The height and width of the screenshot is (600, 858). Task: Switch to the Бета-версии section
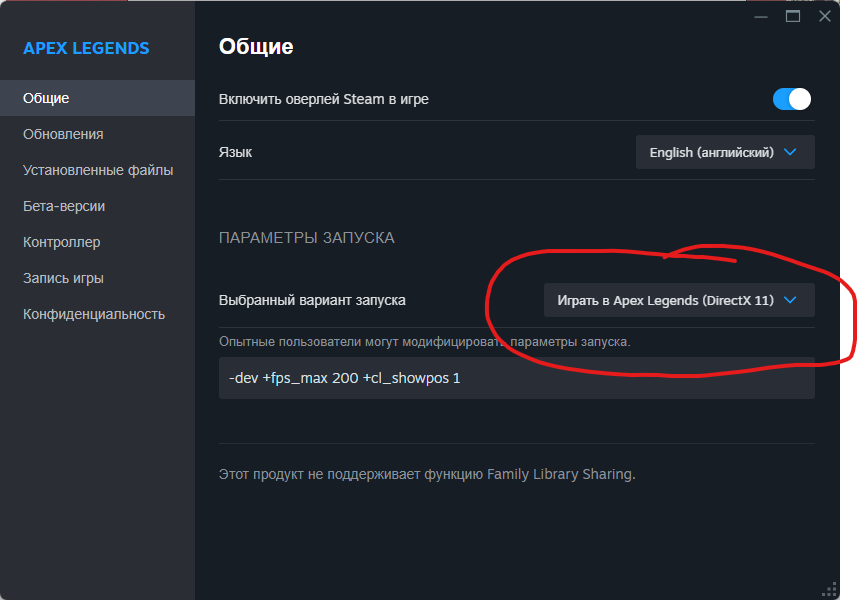tap(64, 206)
